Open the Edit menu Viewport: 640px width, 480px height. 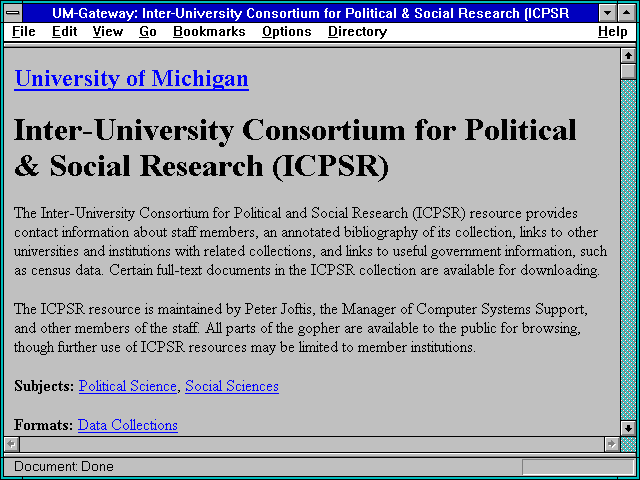click(64, 32)
